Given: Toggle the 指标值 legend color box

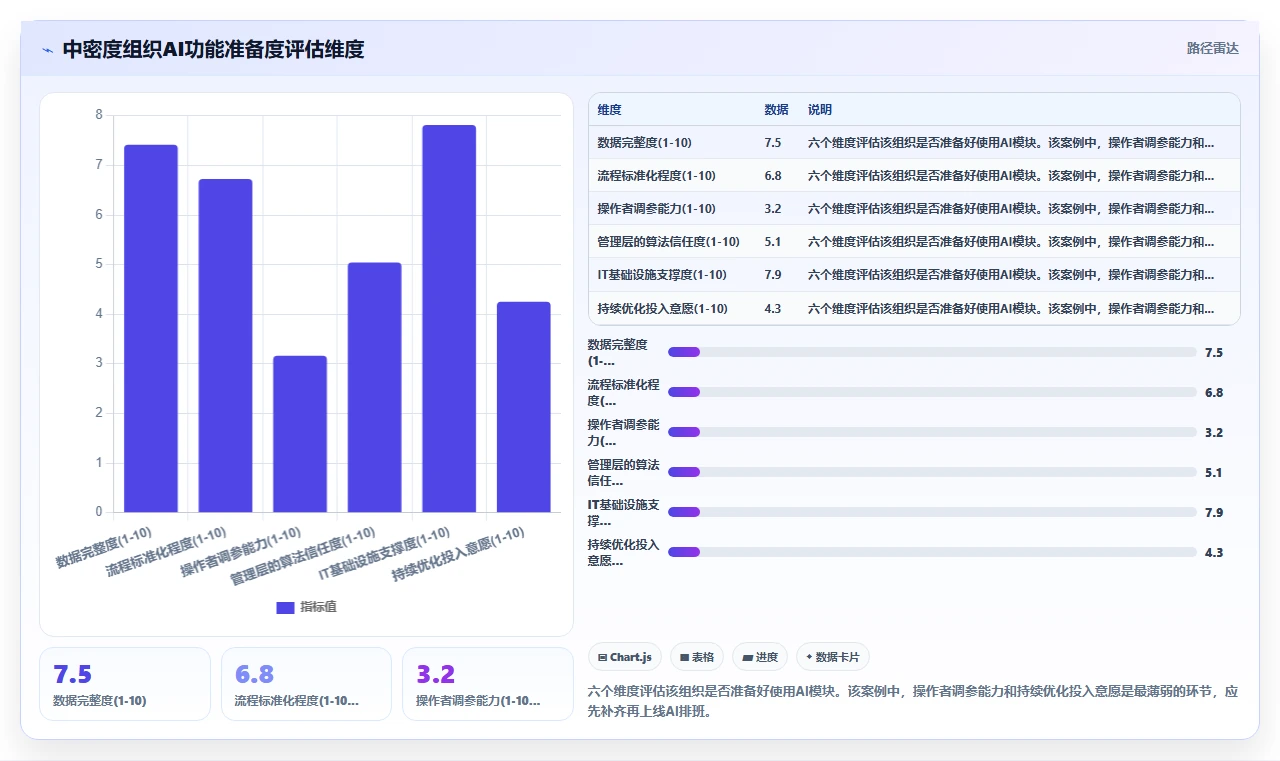Looking at the screenshot, I should click(285, 607).
